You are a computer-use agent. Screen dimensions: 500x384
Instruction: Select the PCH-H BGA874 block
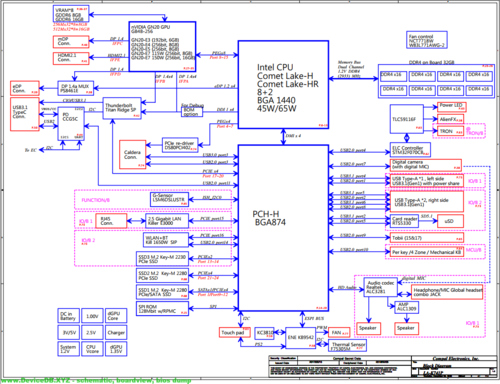283,228
